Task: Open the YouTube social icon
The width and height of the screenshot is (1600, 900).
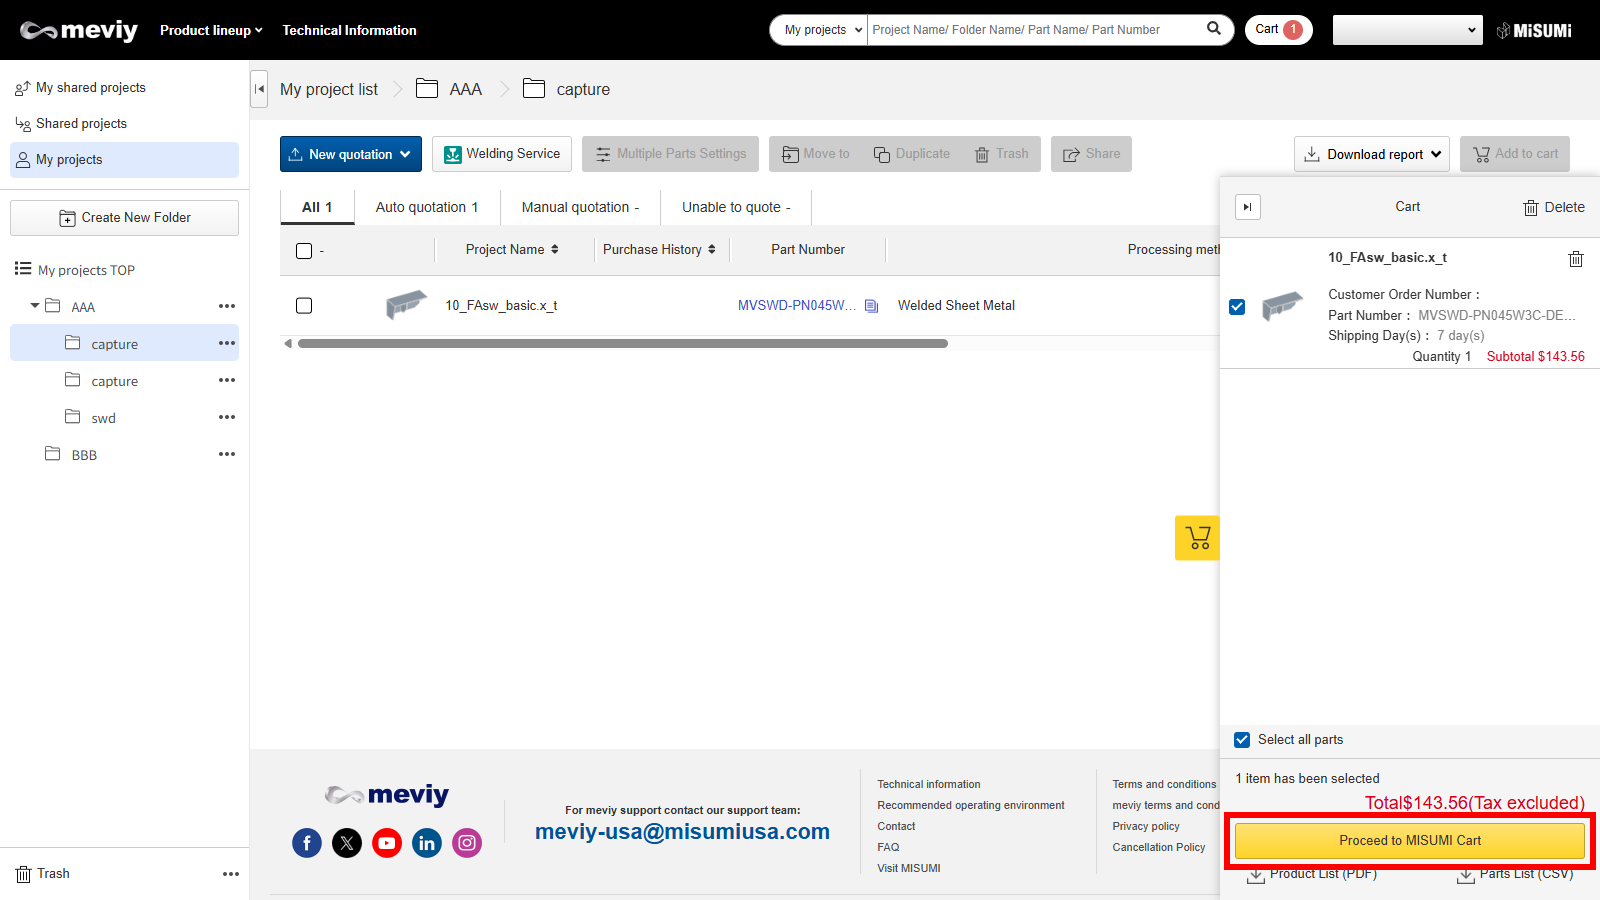Action: (x=387, y=843)
